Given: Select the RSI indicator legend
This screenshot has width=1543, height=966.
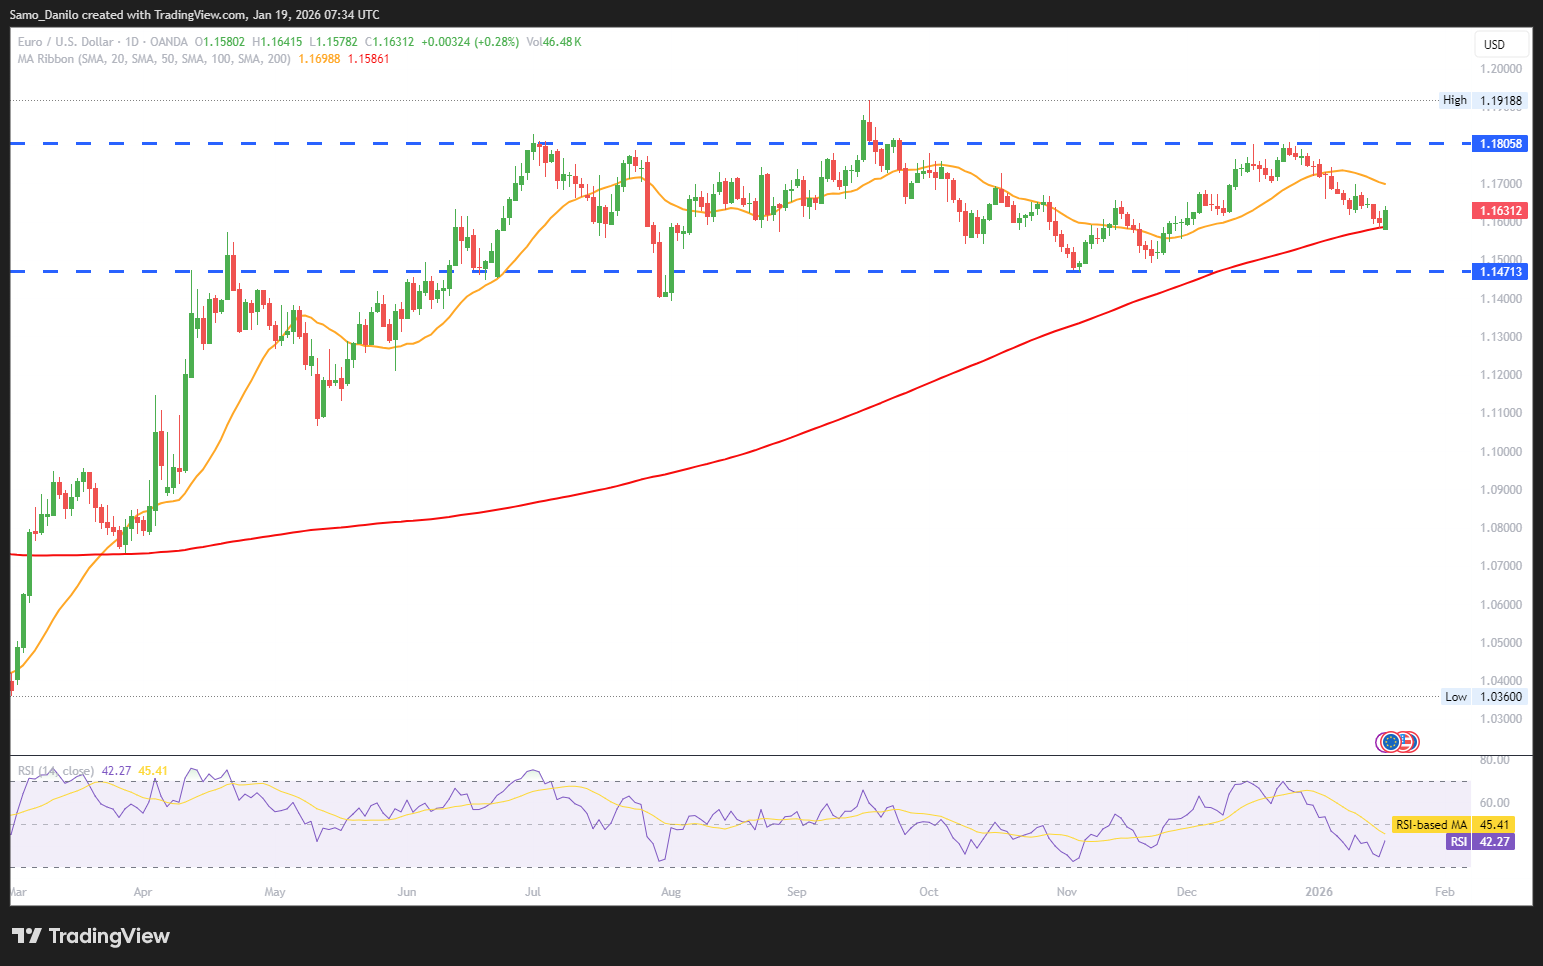Looking at the screenshot, I should [55, 771].
